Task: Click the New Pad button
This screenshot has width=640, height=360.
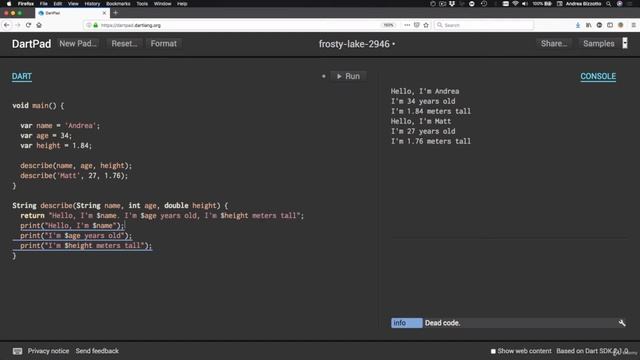Action: (x=78, y=43)
